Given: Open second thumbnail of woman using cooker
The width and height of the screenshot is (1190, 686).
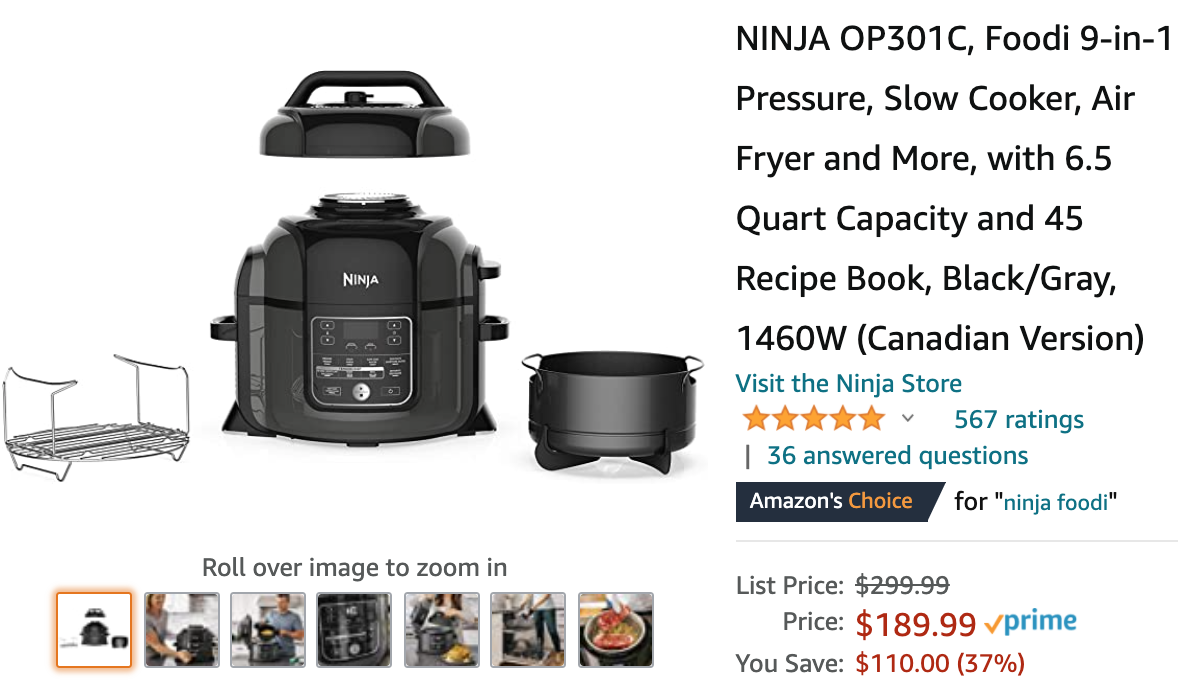Looking at the screenshot, I should click(x=182, y=630).
